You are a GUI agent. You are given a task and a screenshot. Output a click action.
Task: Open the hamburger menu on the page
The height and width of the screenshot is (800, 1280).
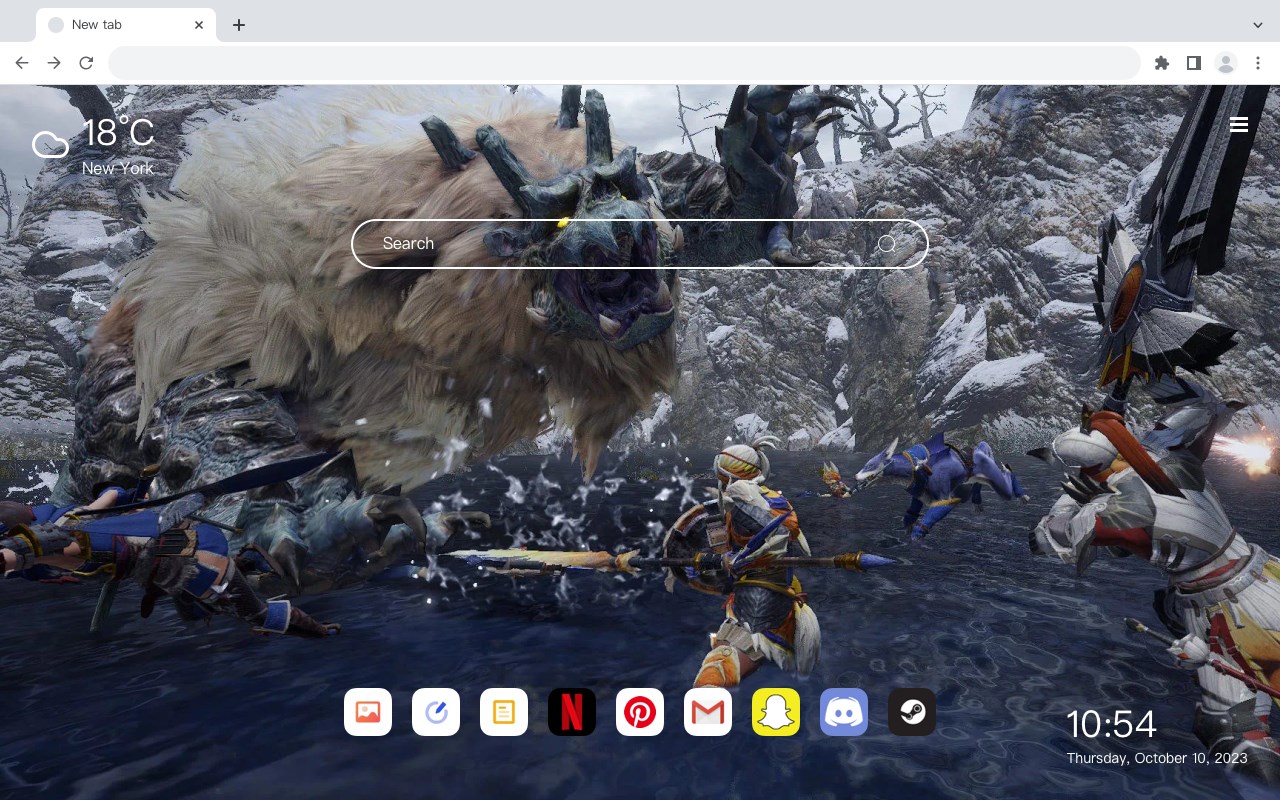(1239, 125)
